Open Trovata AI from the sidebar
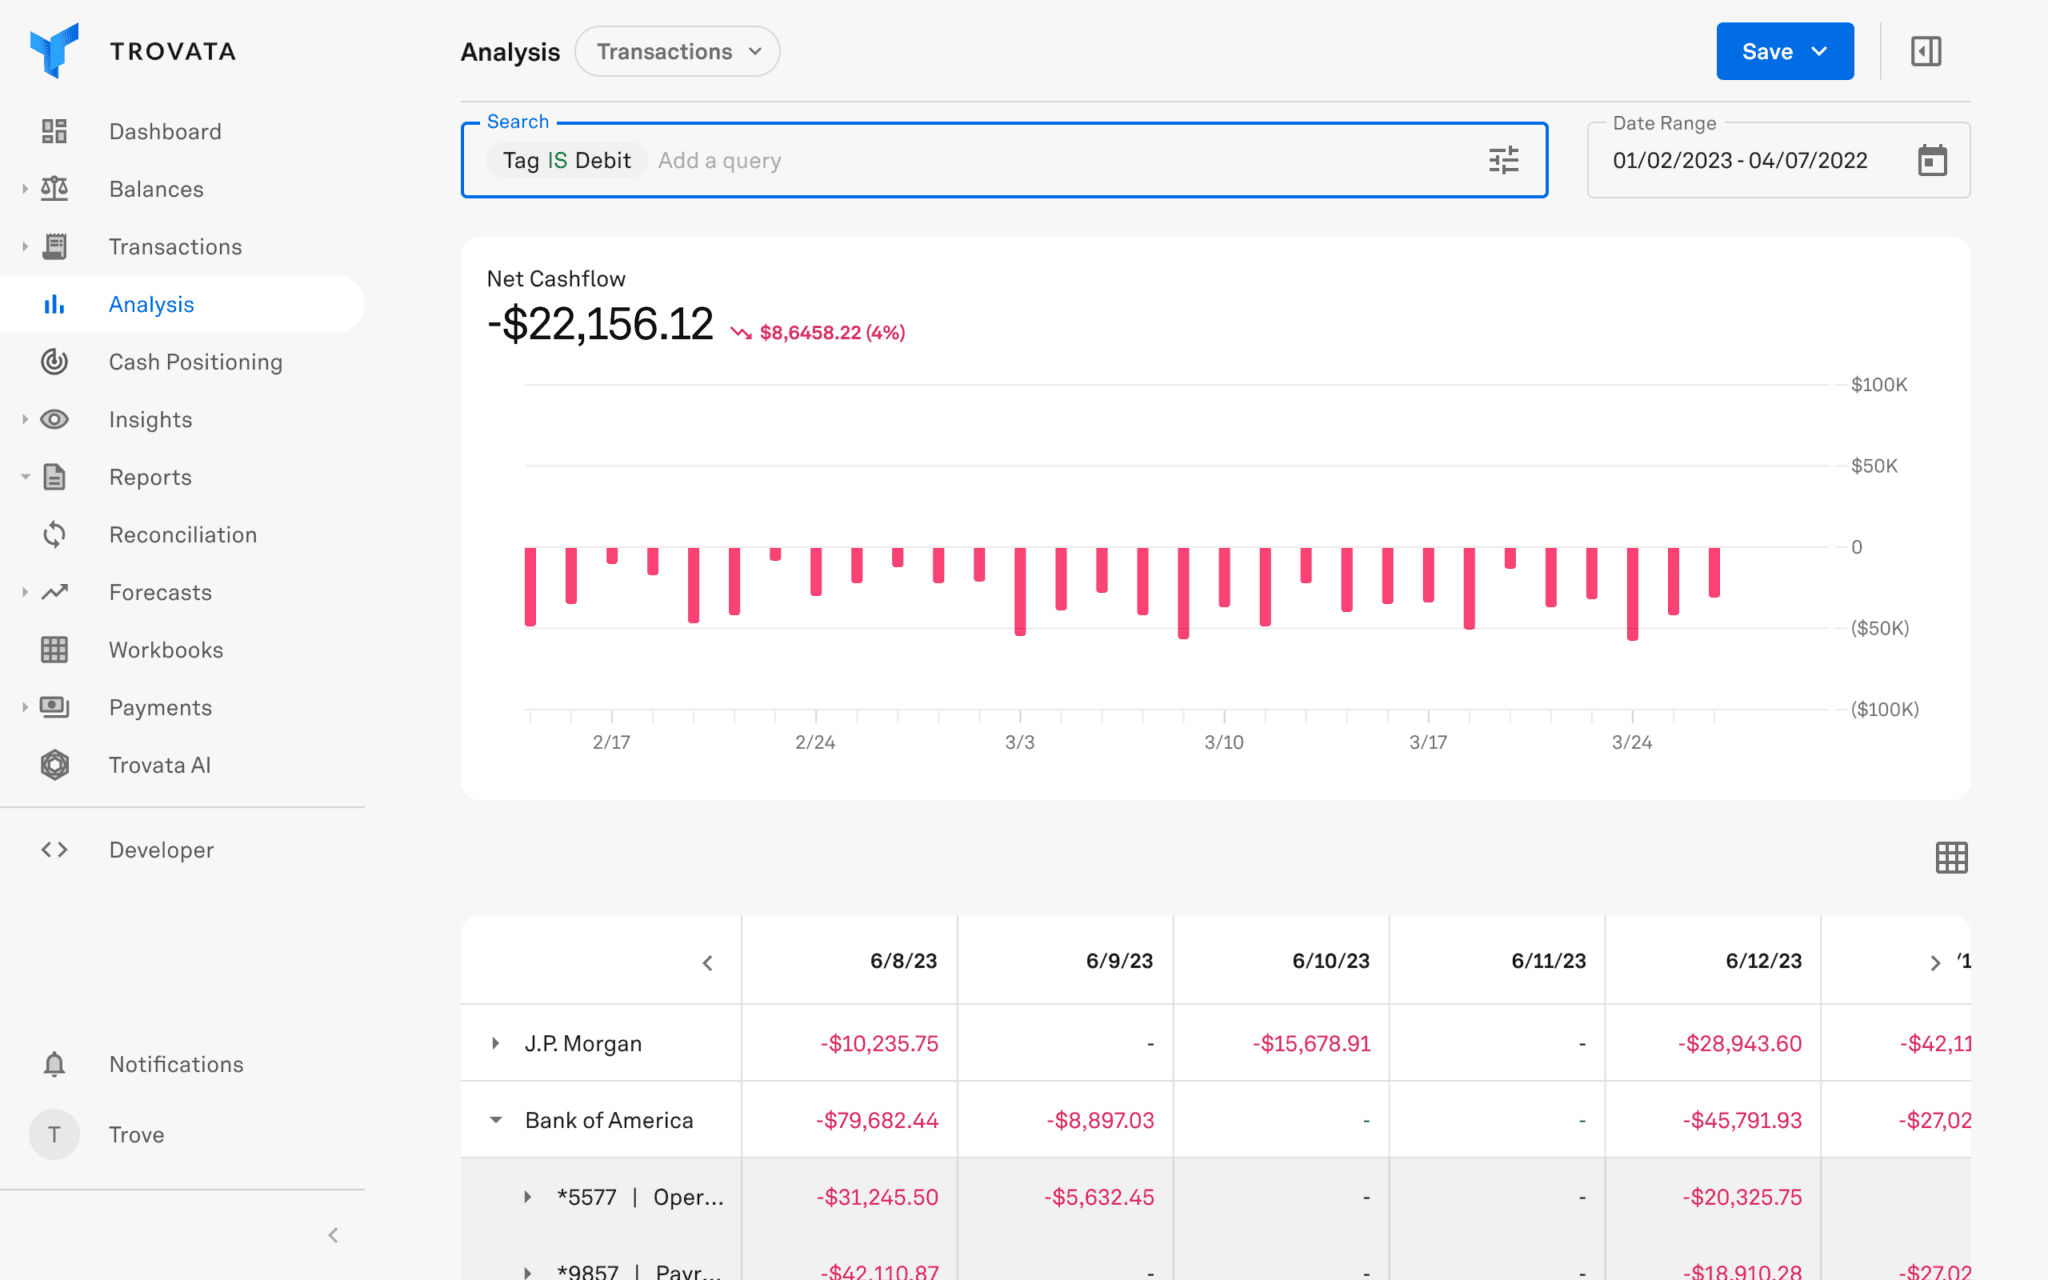The width and height of the screenshot is (2048, 1280). coord(160,764)
